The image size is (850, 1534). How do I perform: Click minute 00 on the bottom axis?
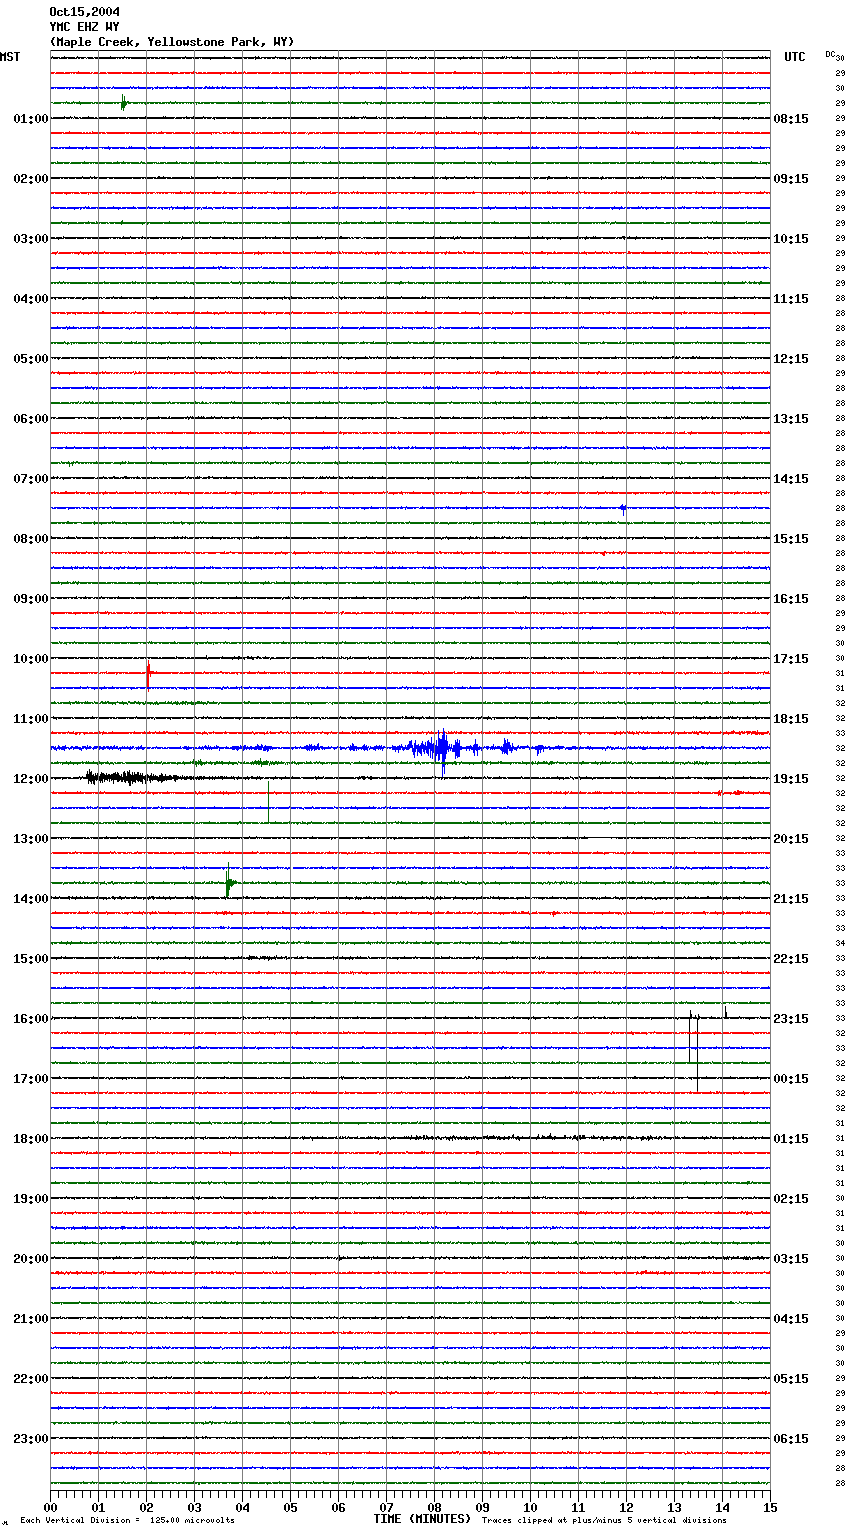(50, 1507)
